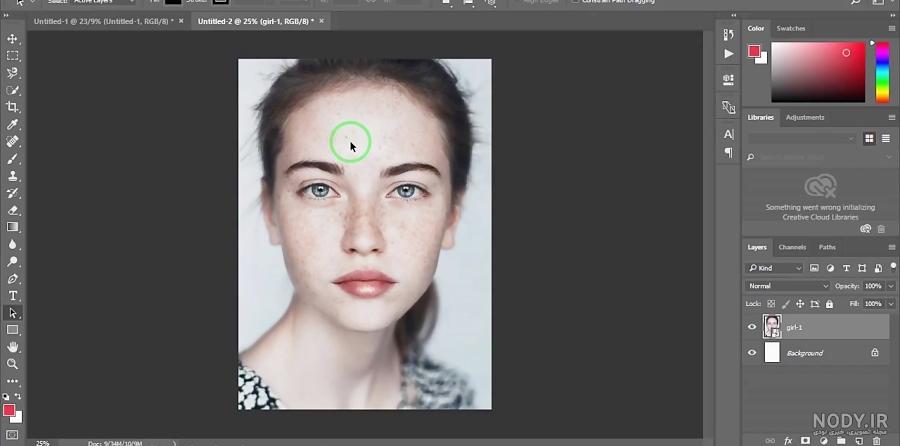Select the Zoom tool

[x=12, y=364]
